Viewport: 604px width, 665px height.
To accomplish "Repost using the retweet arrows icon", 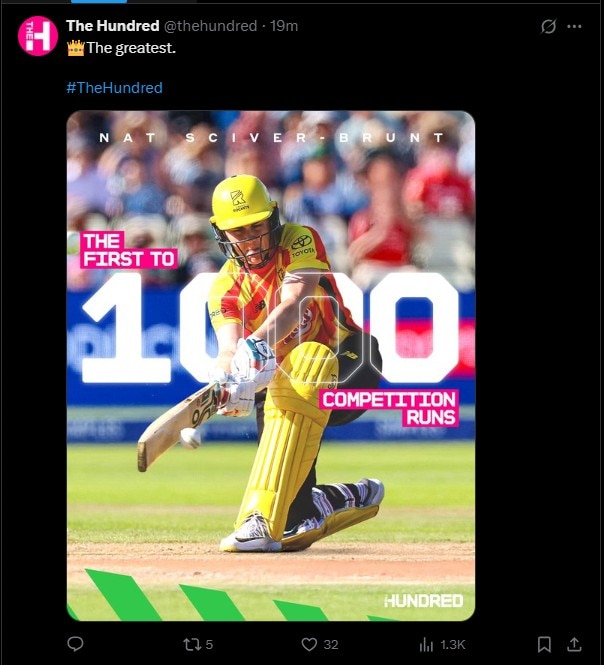I will [x=190, y=645].
